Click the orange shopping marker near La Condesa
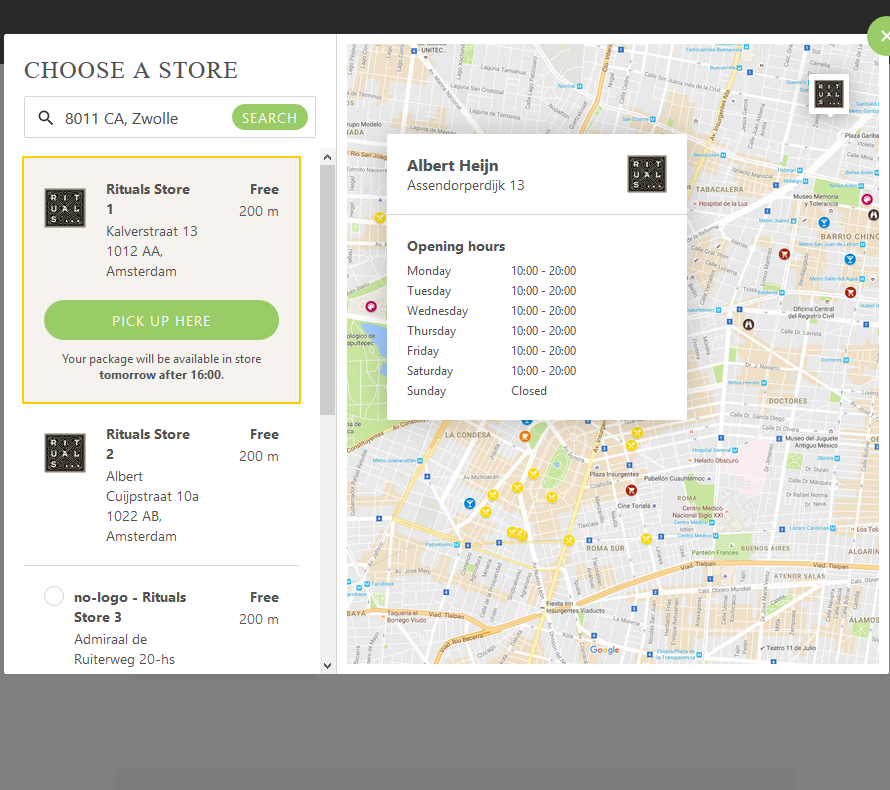Image resolution: width=890 pixels, height=790 pixels. 525,436
